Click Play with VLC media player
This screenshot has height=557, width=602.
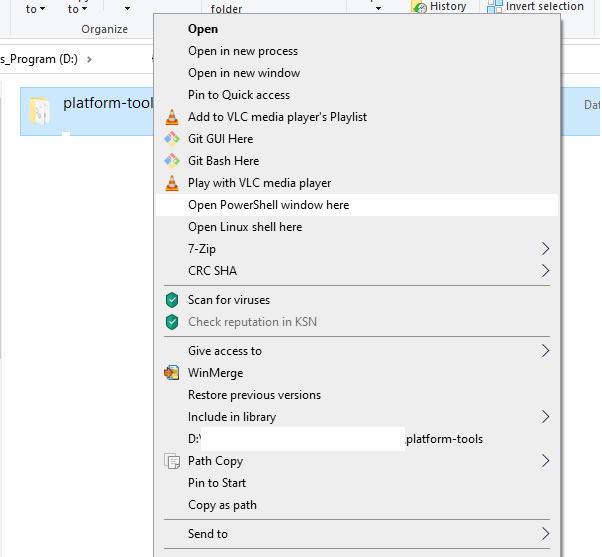[x=357, y=183]
